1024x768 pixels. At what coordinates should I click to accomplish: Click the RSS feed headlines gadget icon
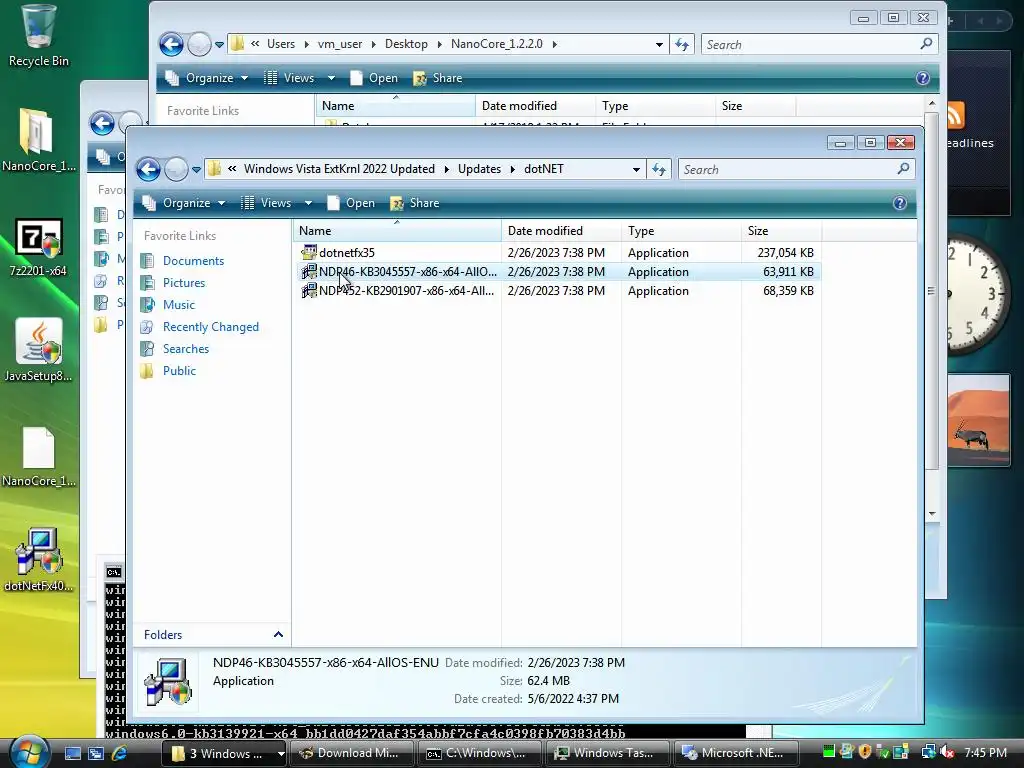[x=954, y=116]
